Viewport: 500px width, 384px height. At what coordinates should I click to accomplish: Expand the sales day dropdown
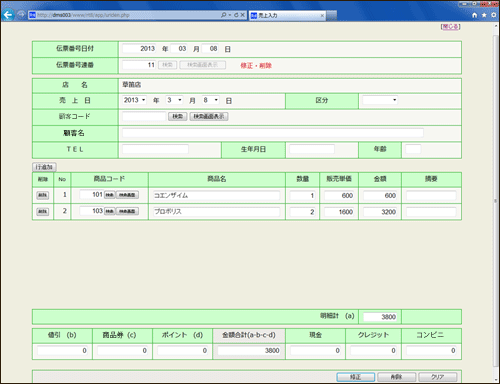(211, 100)
